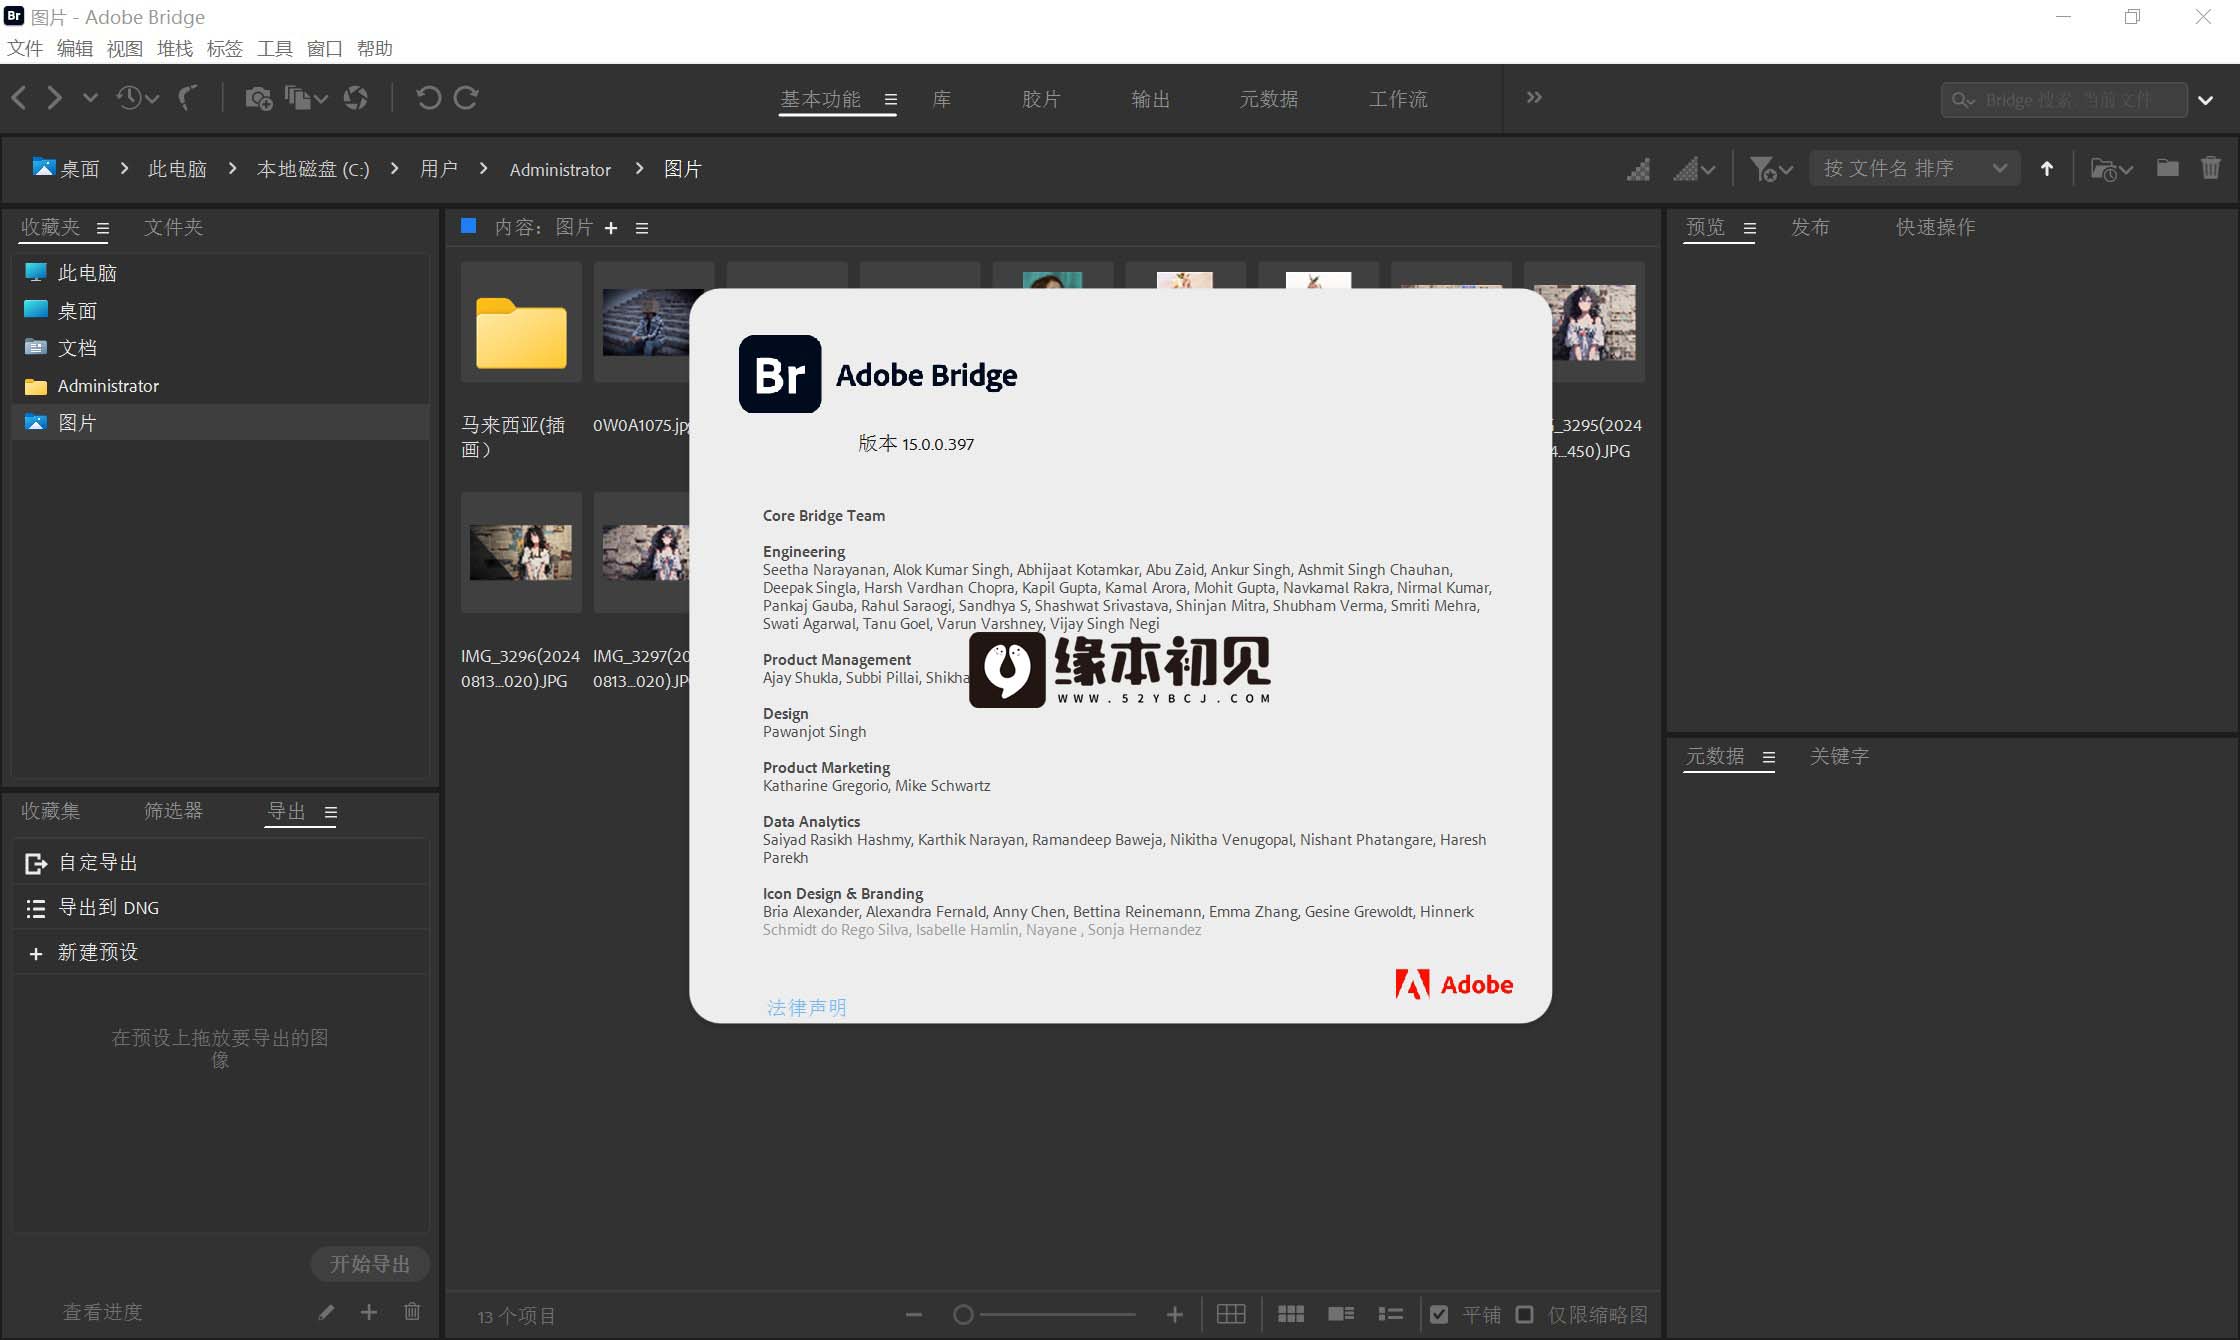Click 新建预设 to create preset
The image size is (2240, 1340).
click(x=220, y=952)
